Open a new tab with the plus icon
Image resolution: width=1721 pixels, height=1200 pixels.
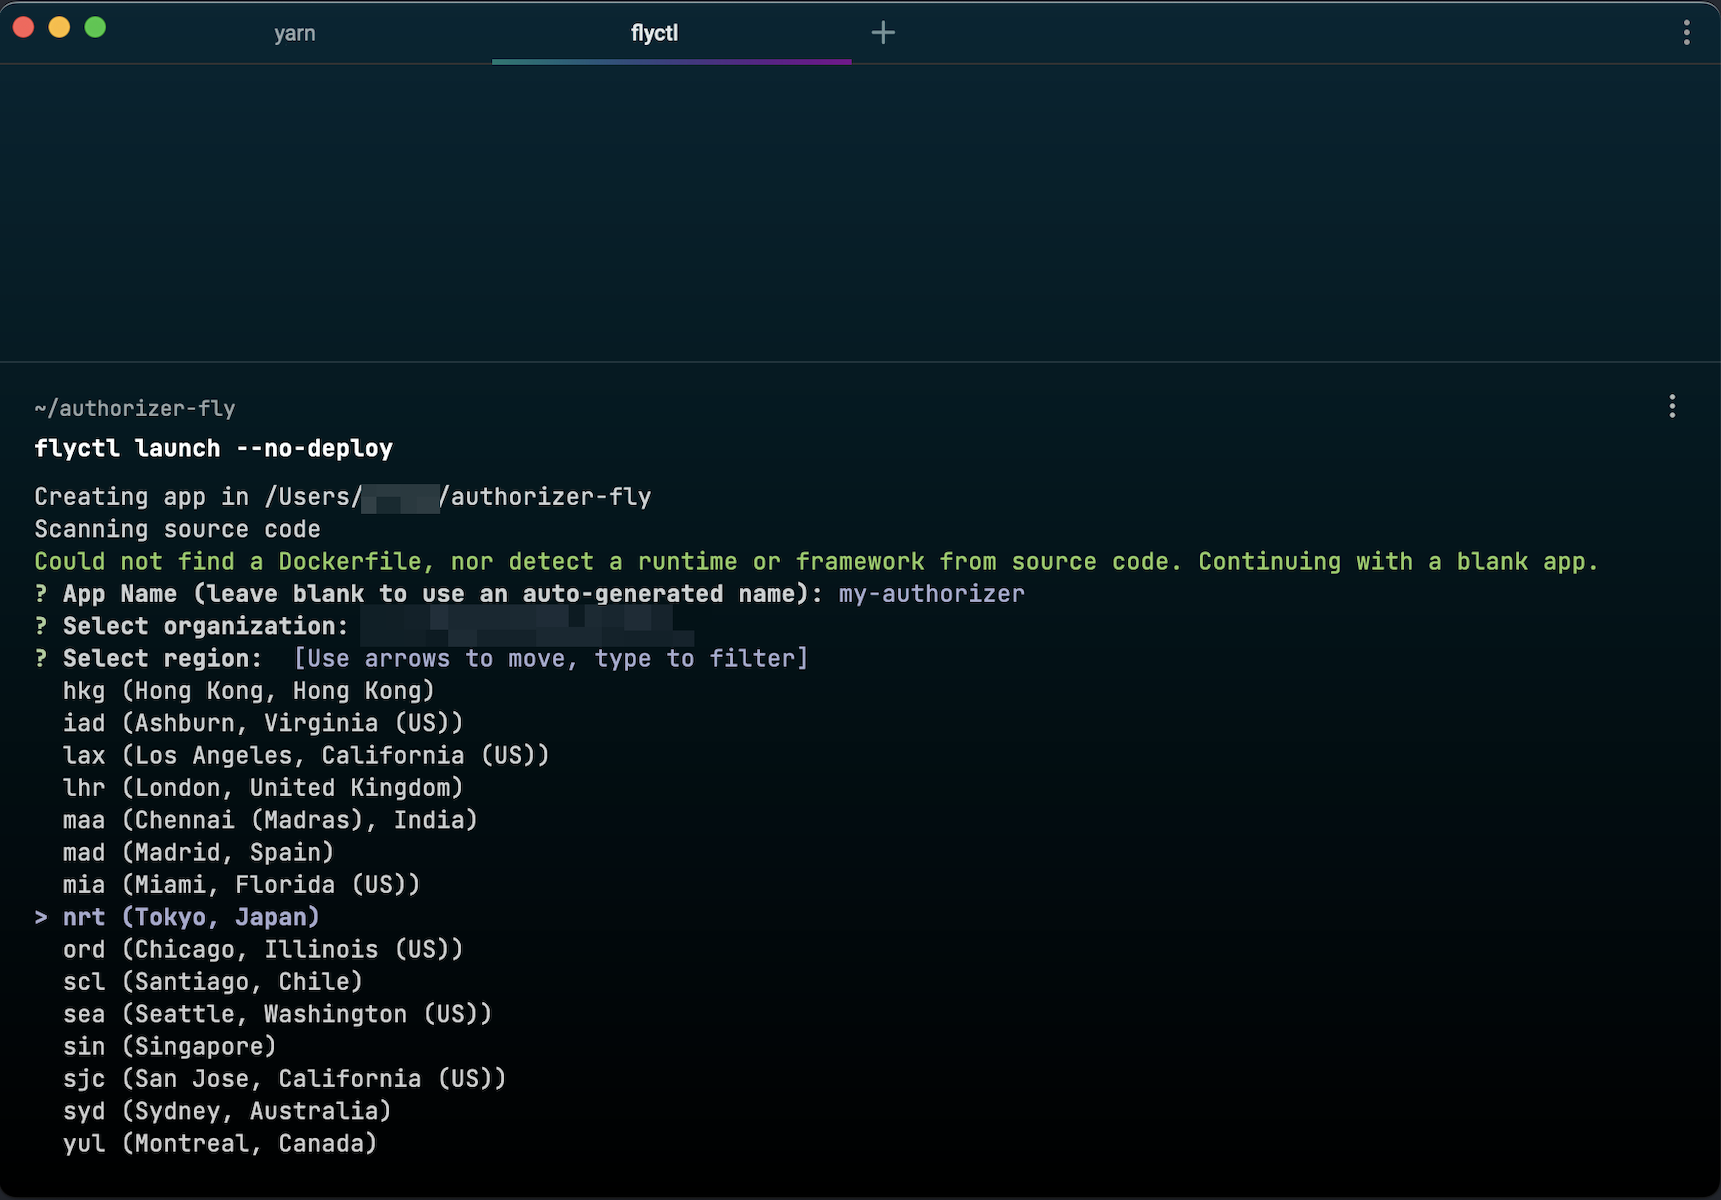pos(883,32)
